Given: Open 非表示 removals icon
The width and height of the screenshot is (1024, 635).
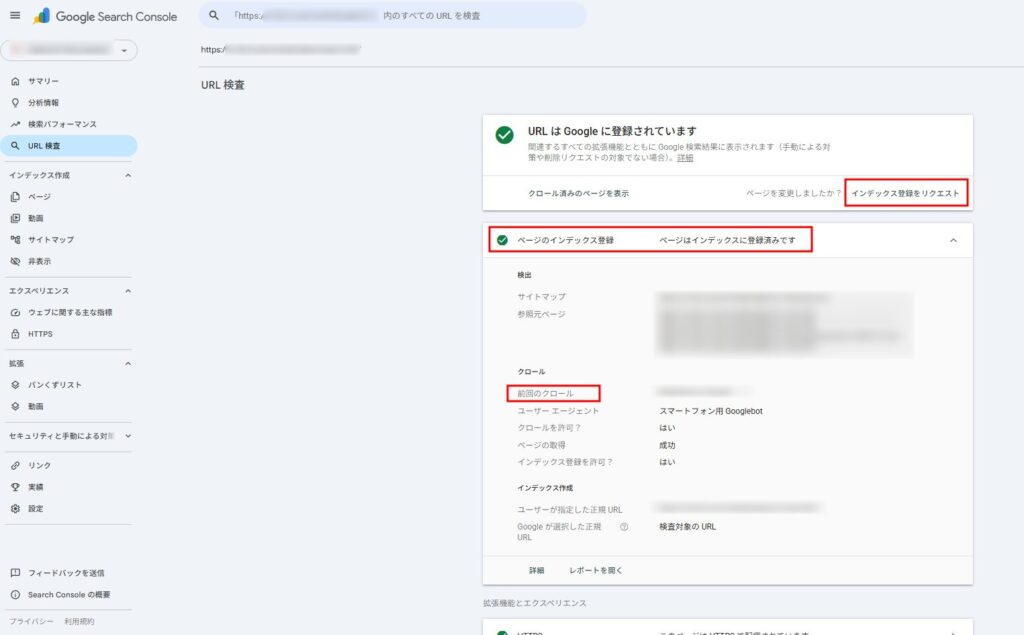Looking at the screenshot, I should coord(15,261).
